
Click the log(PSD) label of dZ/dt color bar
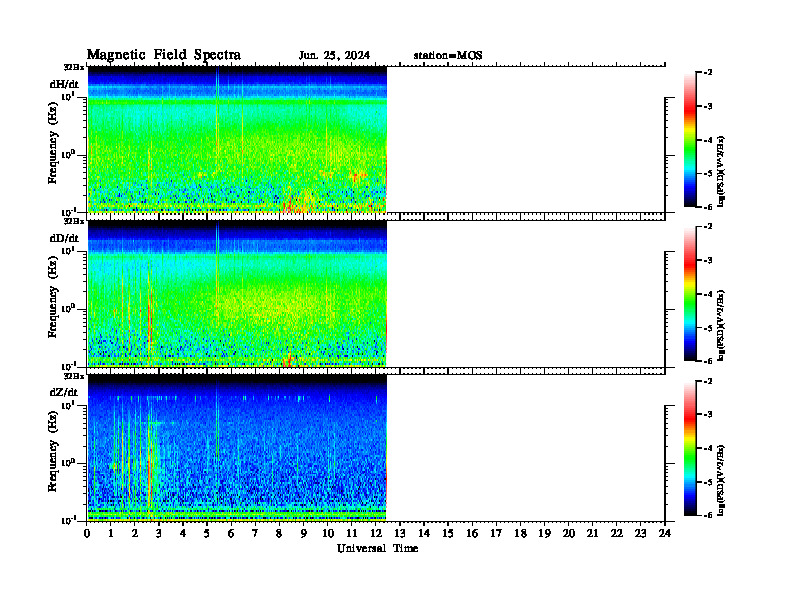pos(721,480)
